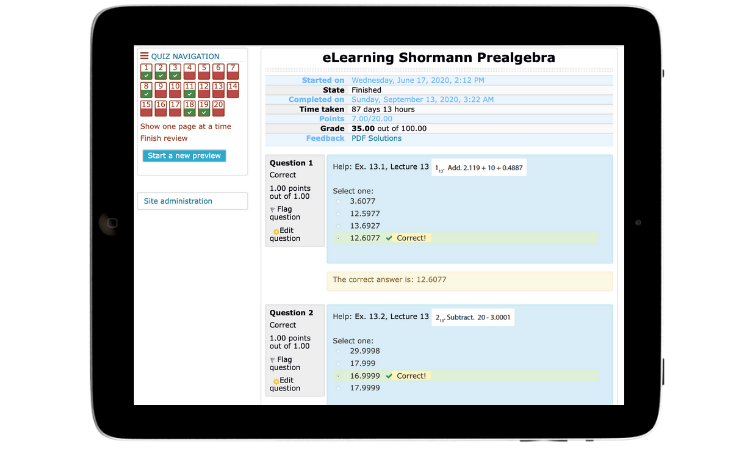Jump to question 1 in quiz navigation
This screenshot has width=750, height=450.
click(146, 71)
